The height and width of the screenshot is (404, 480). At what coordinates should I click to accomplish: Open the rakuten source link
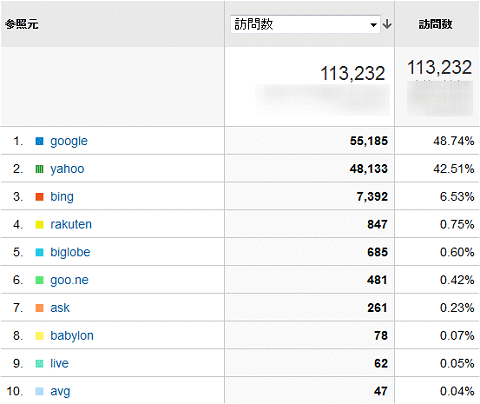[x=71, y=224]
